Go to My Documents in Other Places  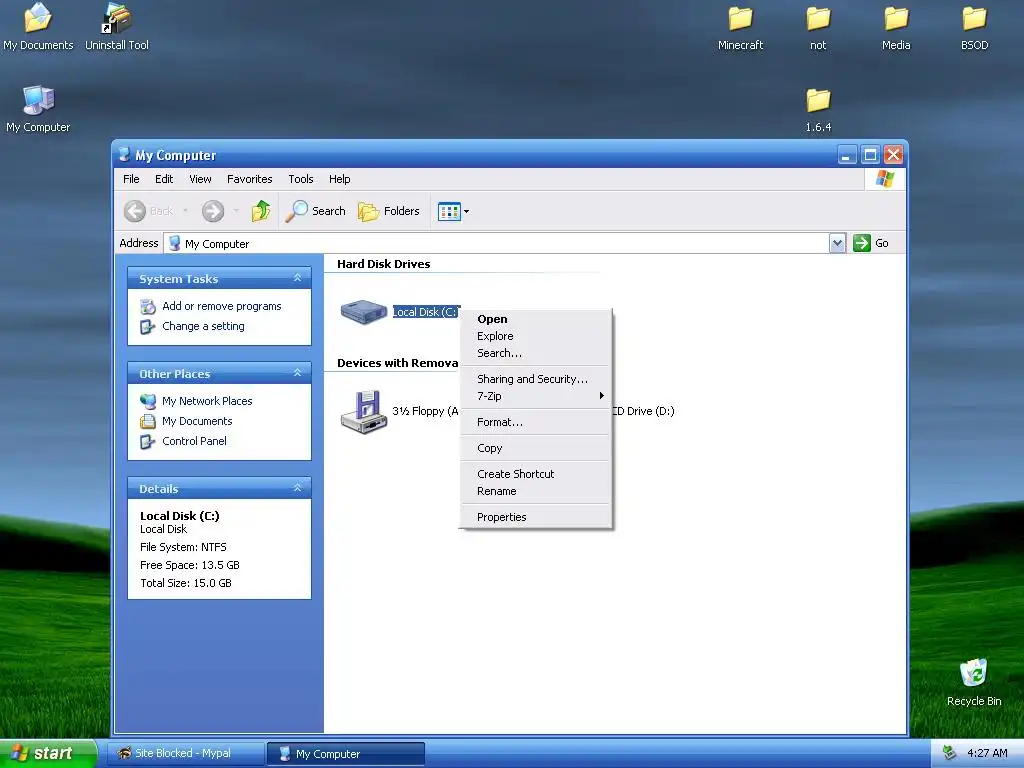point(197,421)
